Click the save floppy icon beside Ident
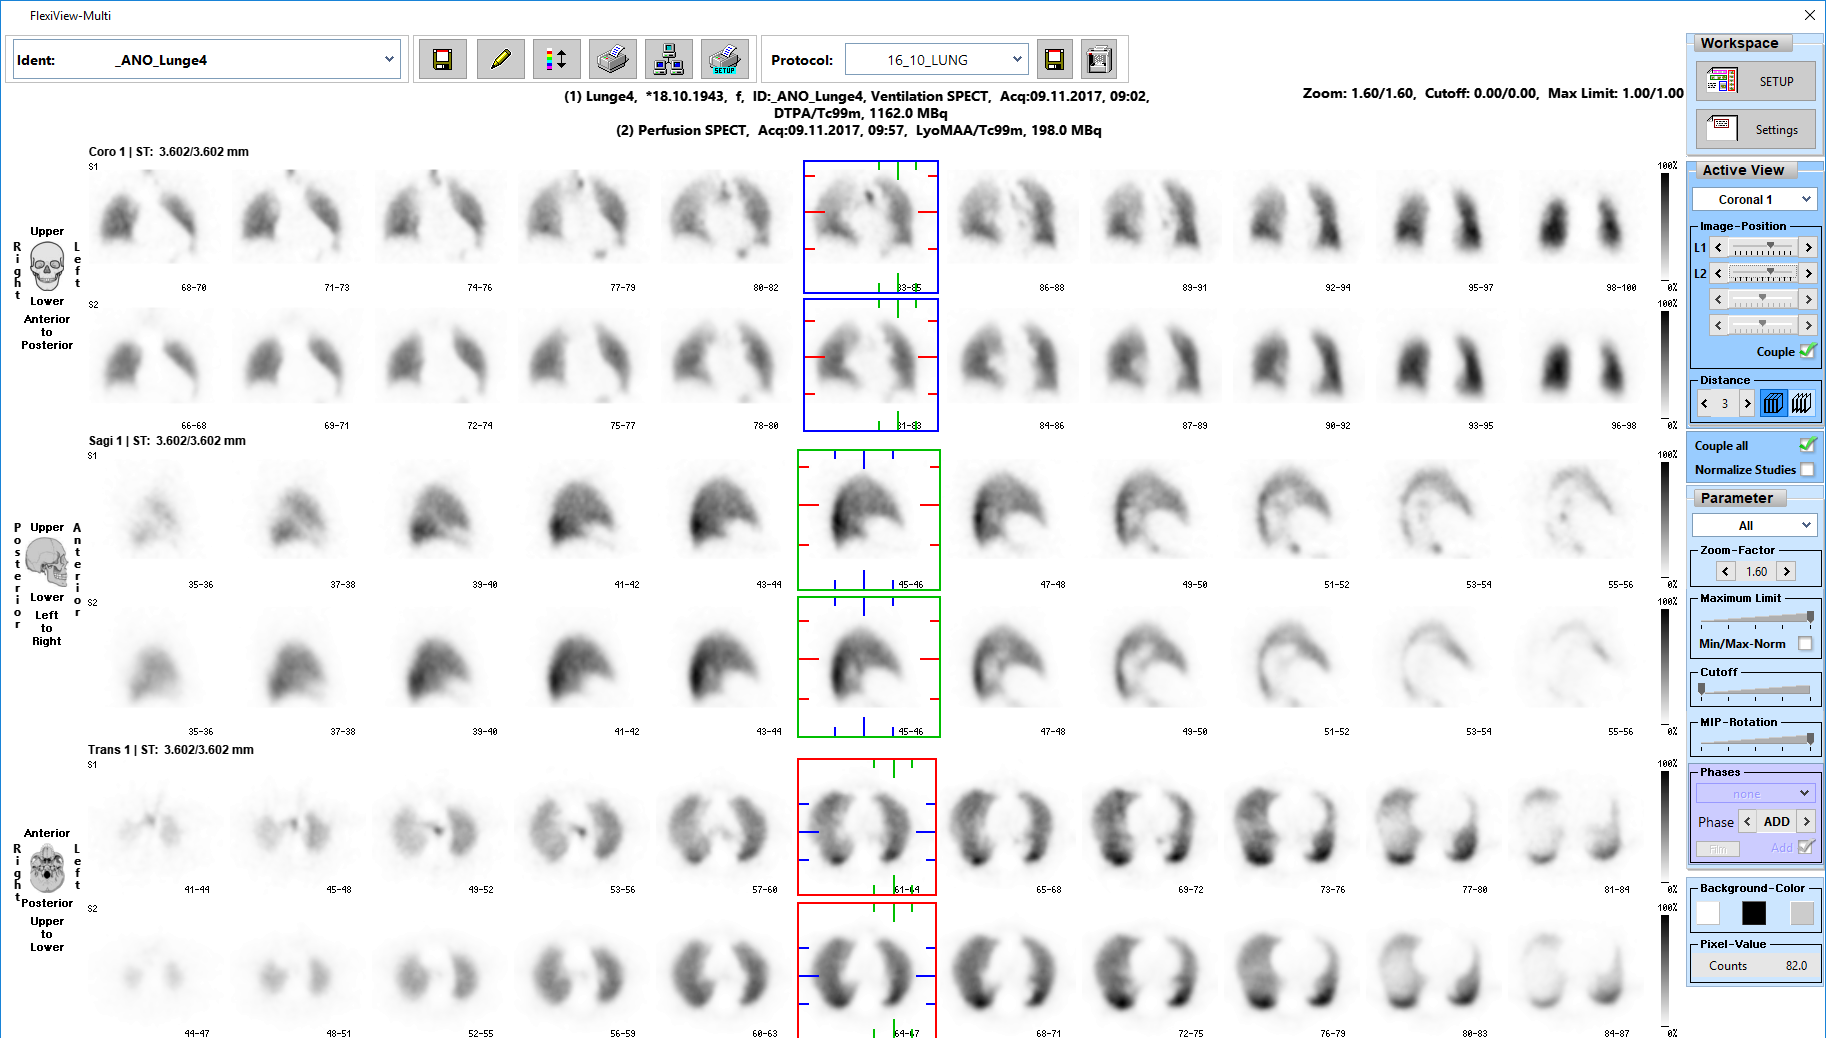The image size is (1826, 1038). pos(442,60)
